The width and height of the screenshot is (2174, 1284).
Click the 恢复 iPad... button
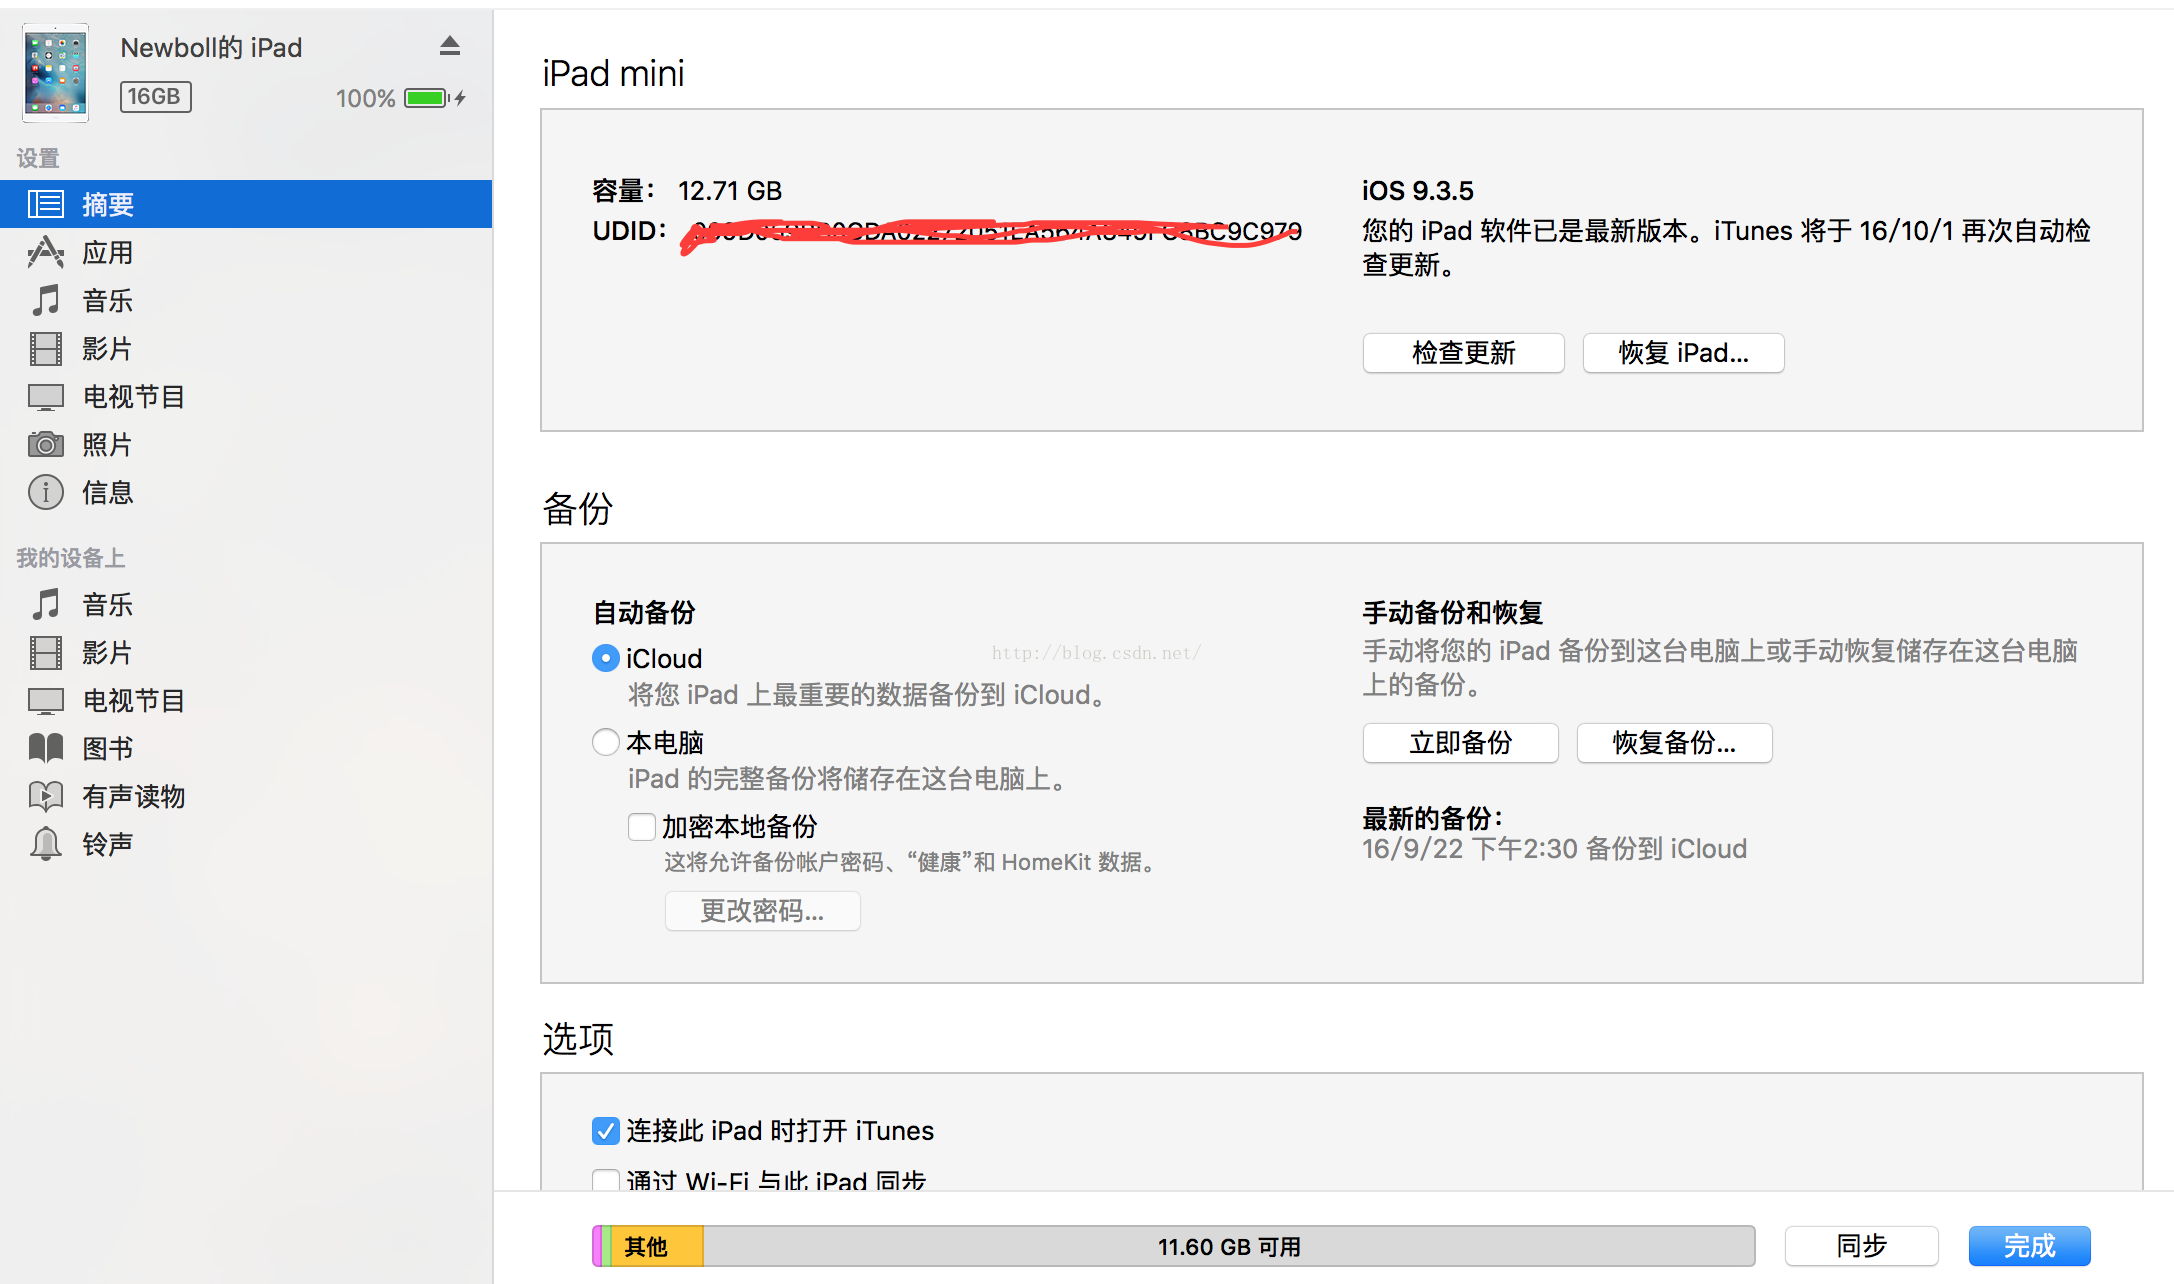click(x=1683, y=353)
